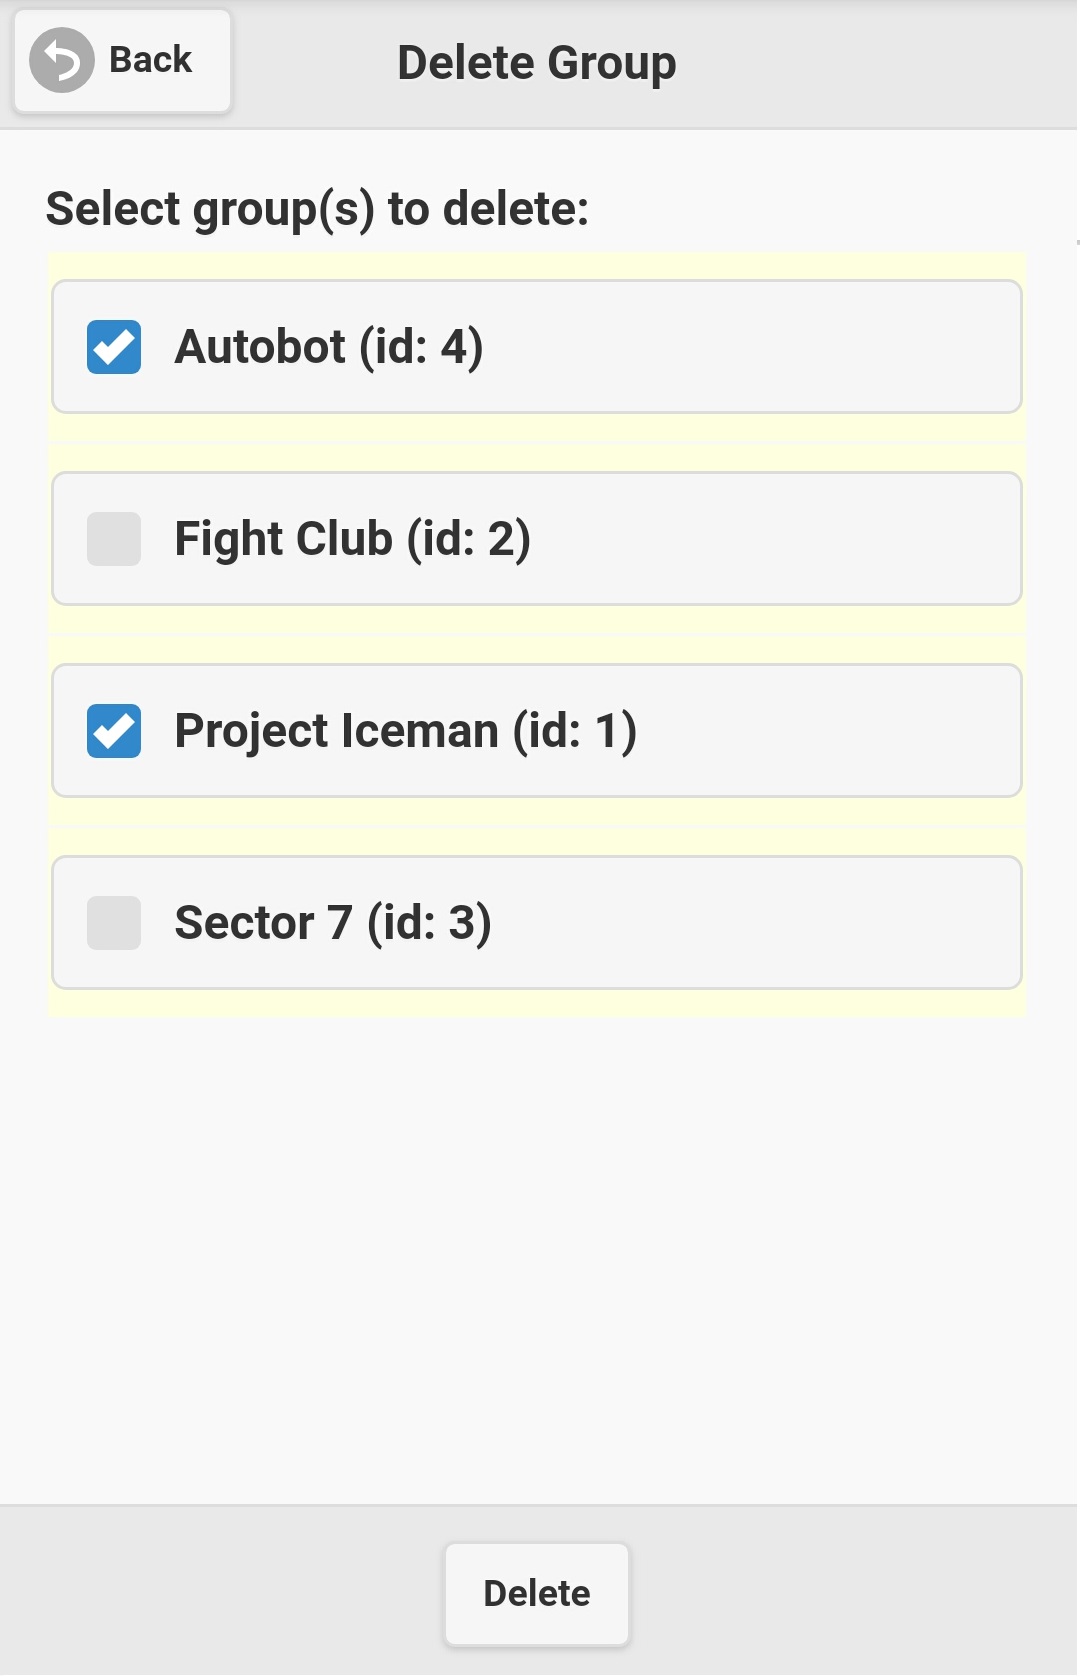Click the empty footer bar beside Delete
Viewport: 1080px width, 1676px height.
[x=850, y=1592]
